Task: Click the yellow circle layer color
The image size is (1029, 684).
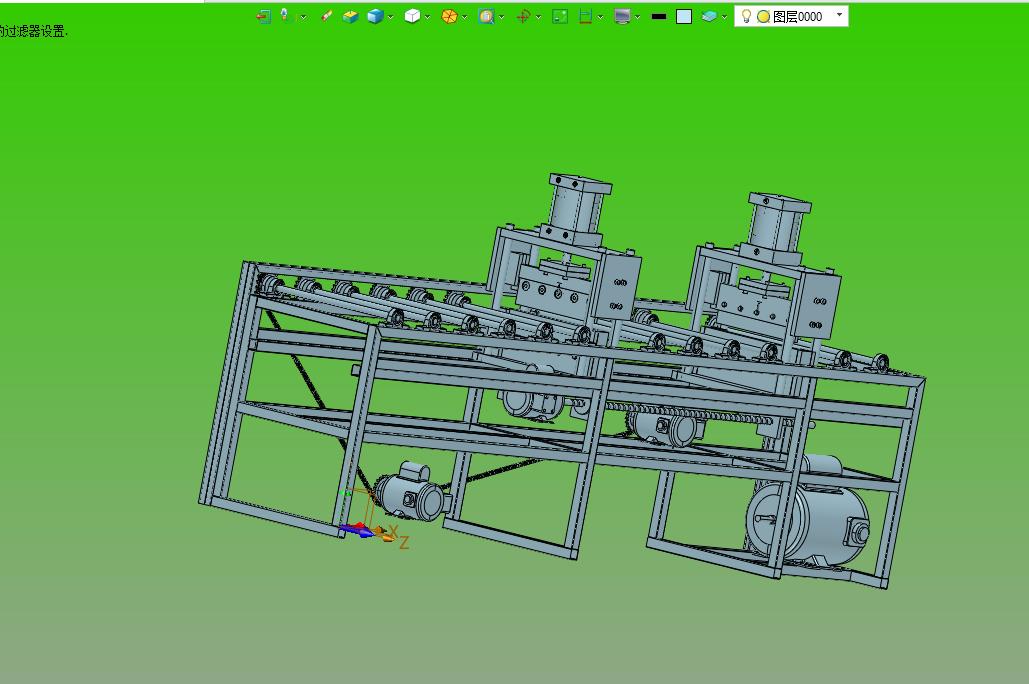Action: tap(763, 16)
